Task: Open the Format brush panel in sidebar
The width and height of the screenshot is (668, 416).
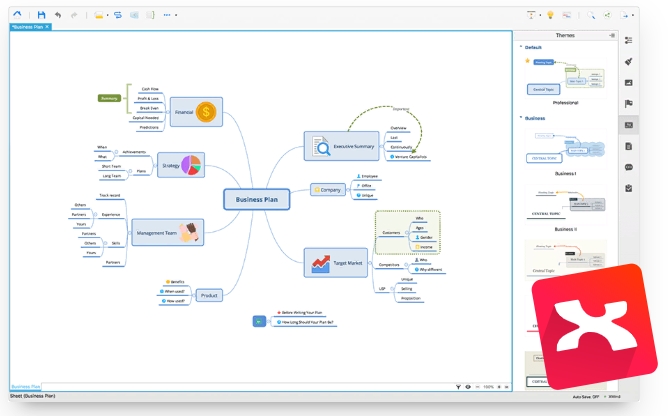Action: coord(628,62)
